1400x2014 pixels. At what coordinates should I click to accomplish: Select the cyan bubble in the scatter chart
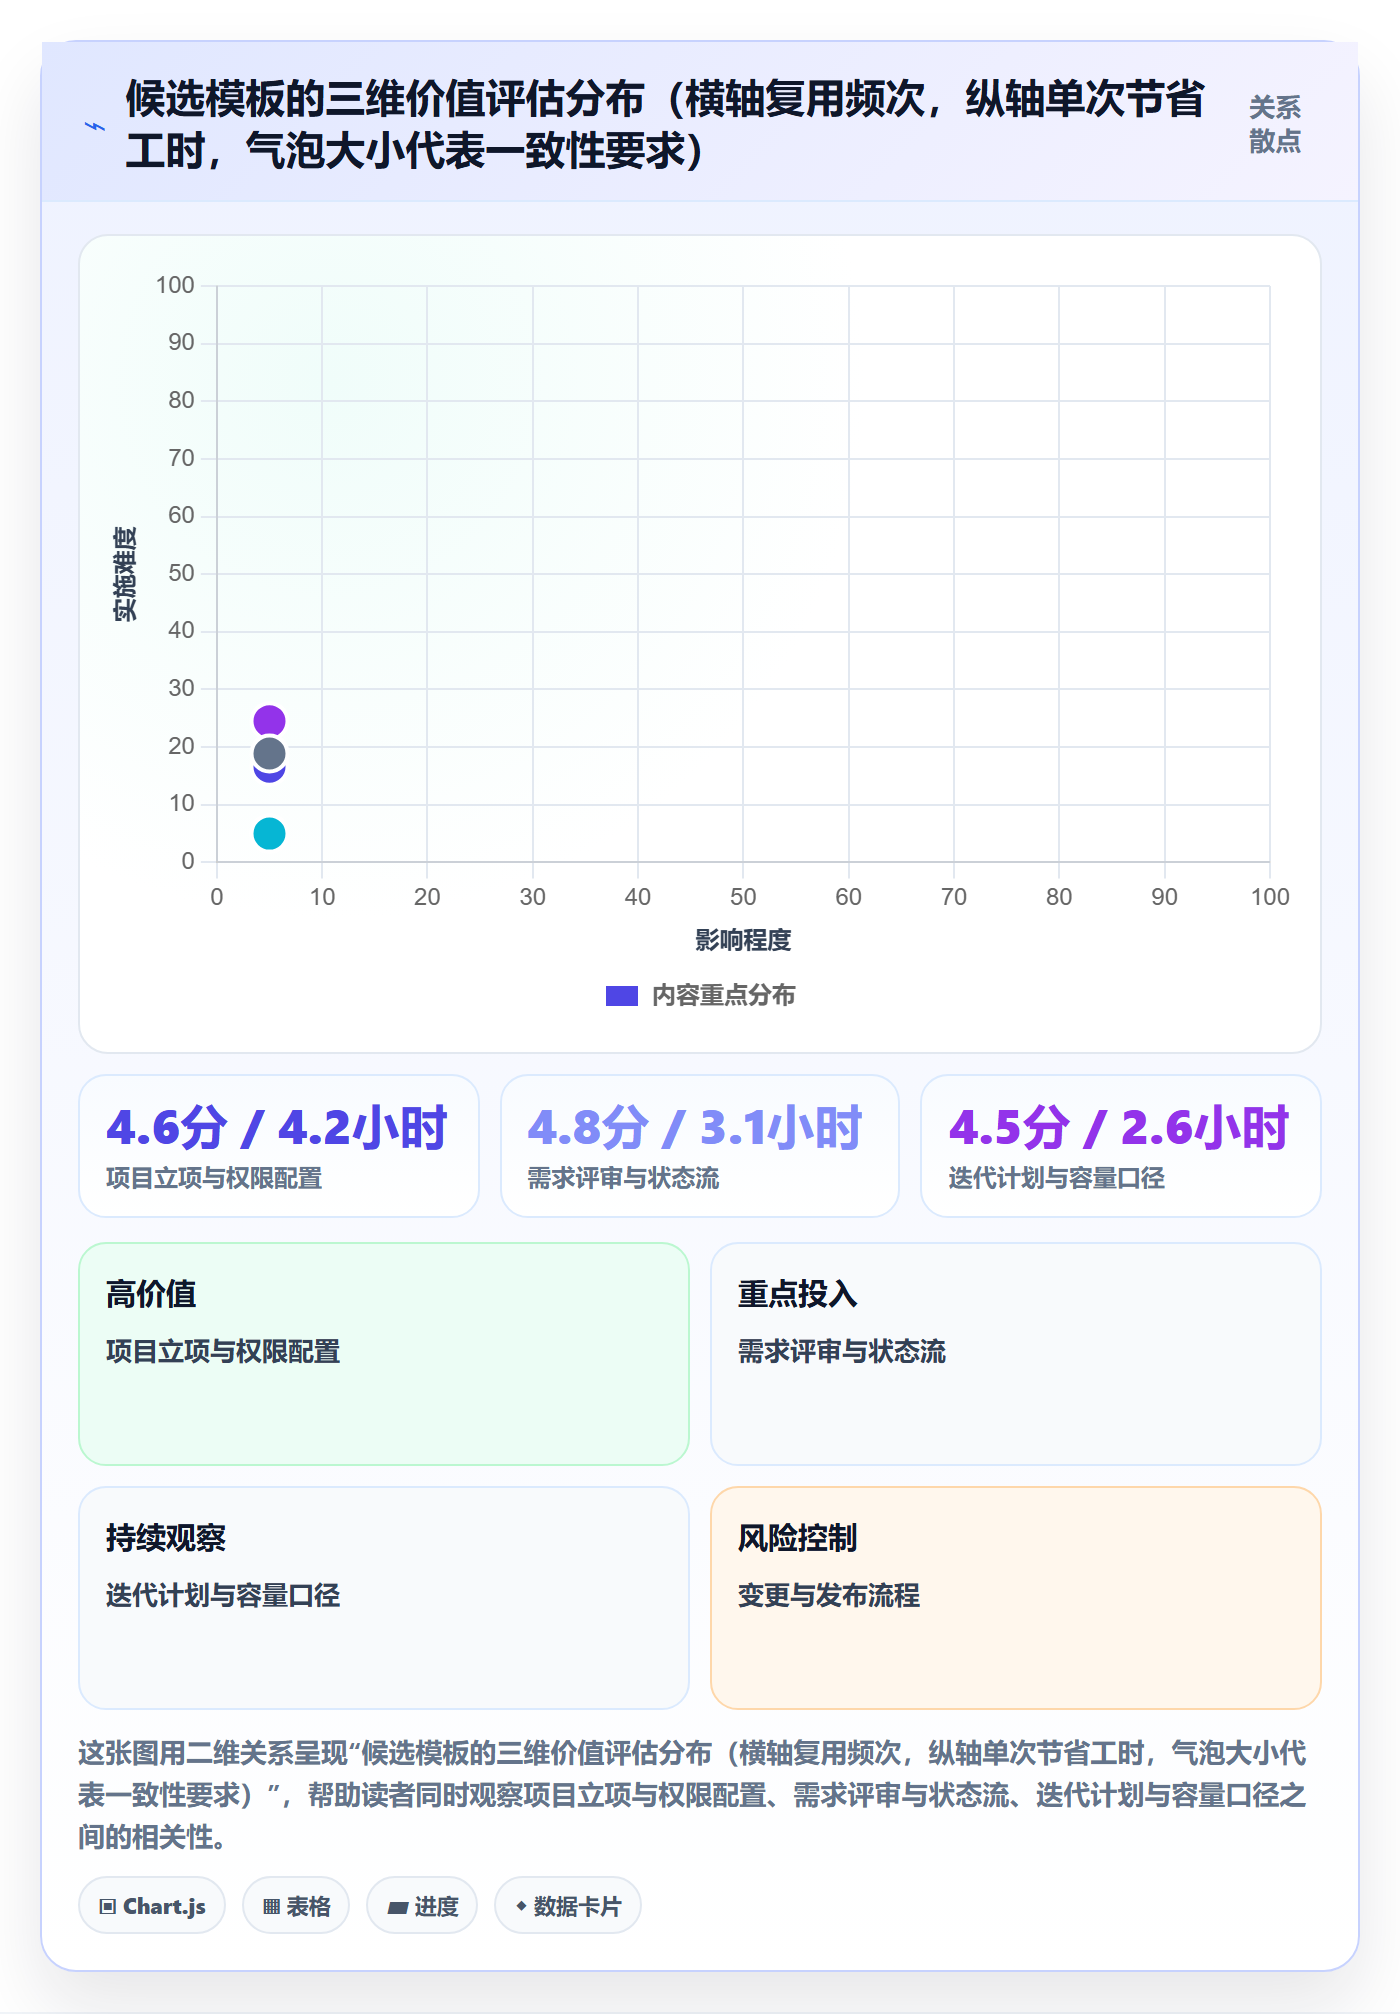(269, 833)
